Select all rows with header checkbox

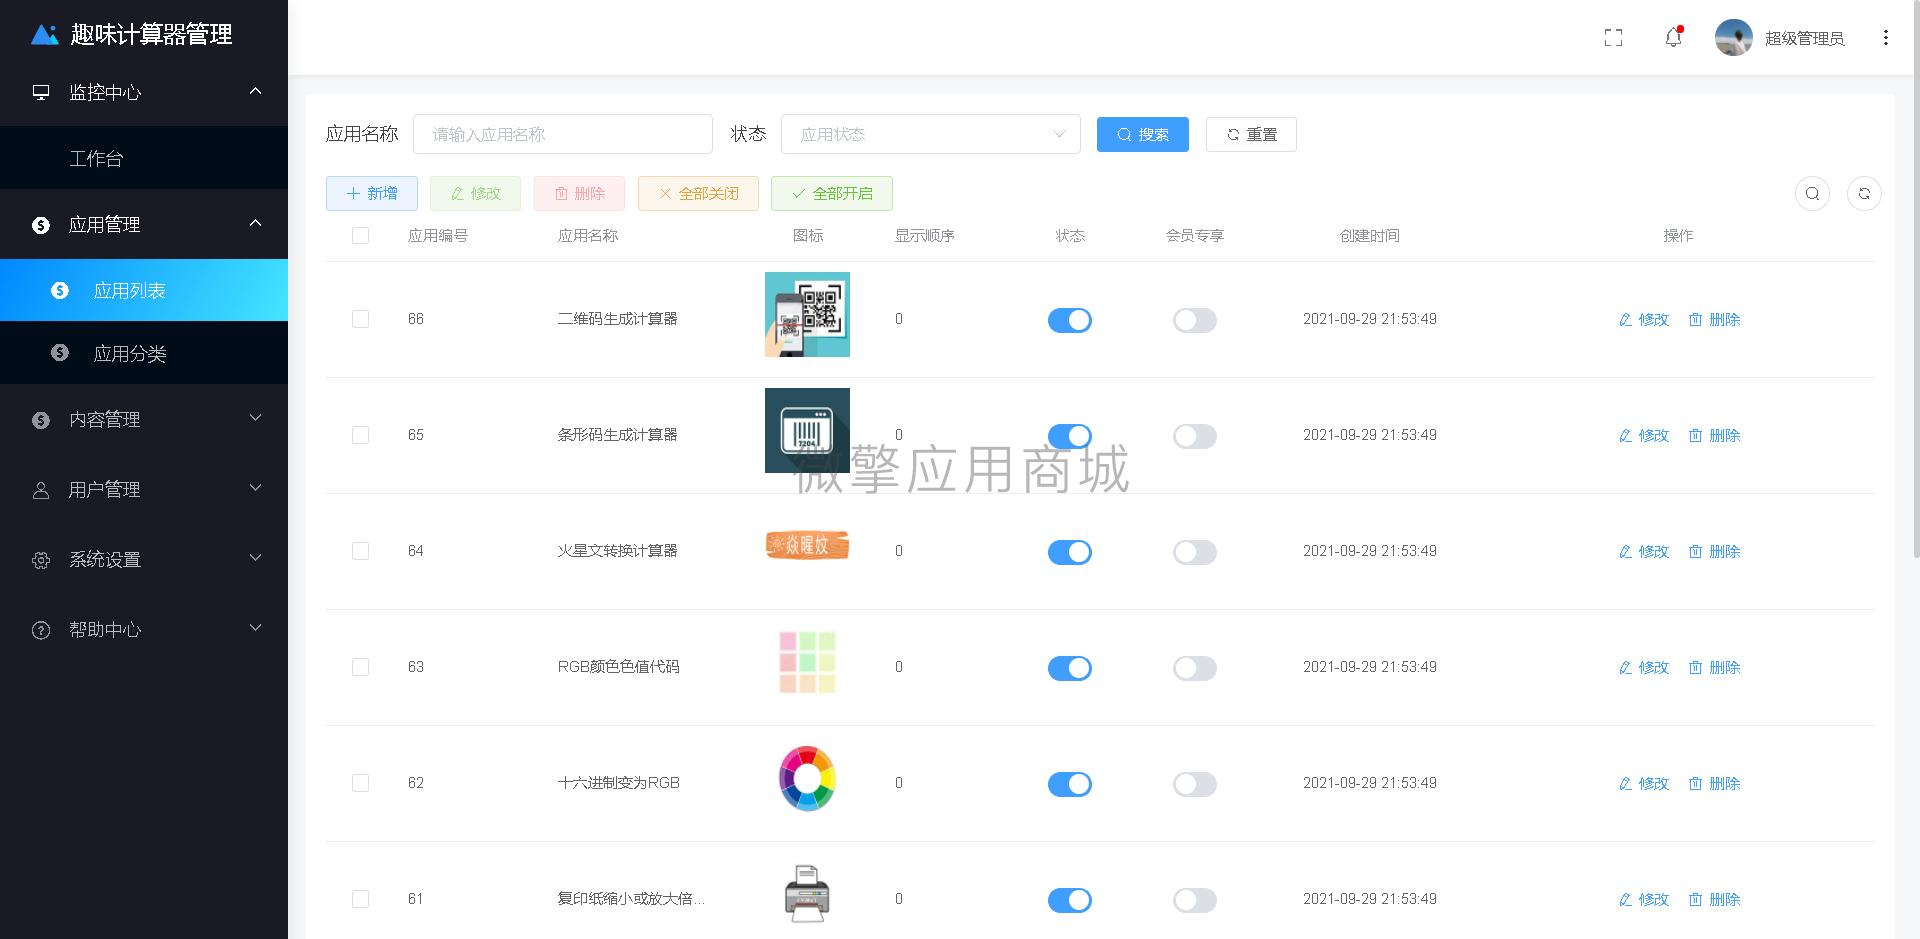pyautogui.click(x=361, y=236)
